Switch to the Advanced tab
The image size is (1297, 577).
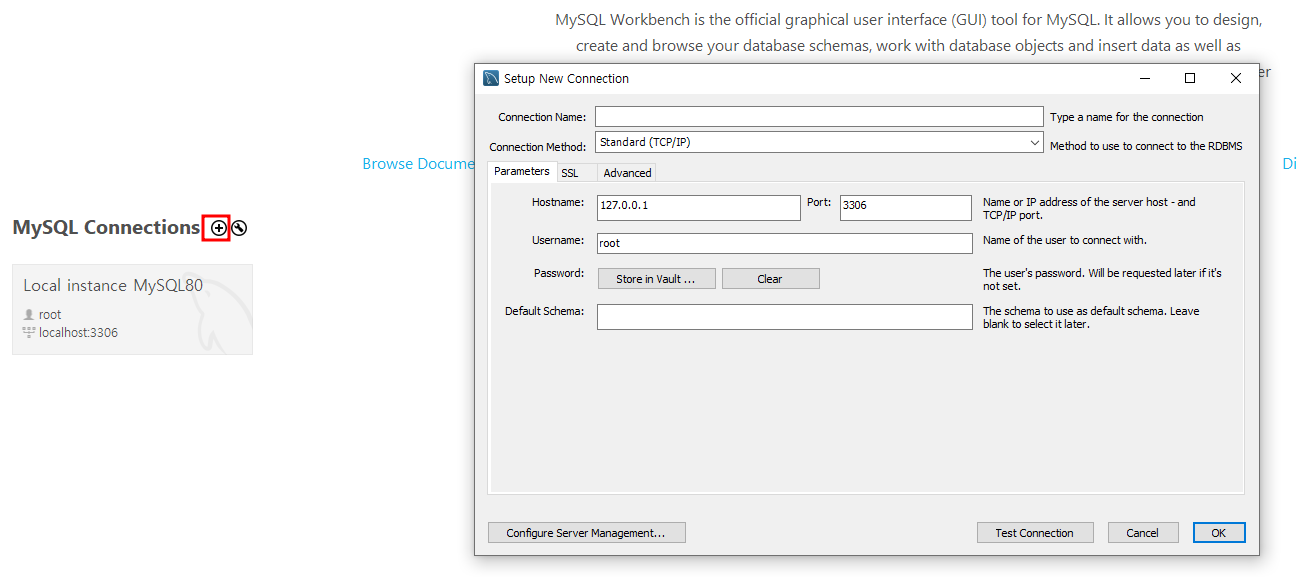(x=627, y=173)
